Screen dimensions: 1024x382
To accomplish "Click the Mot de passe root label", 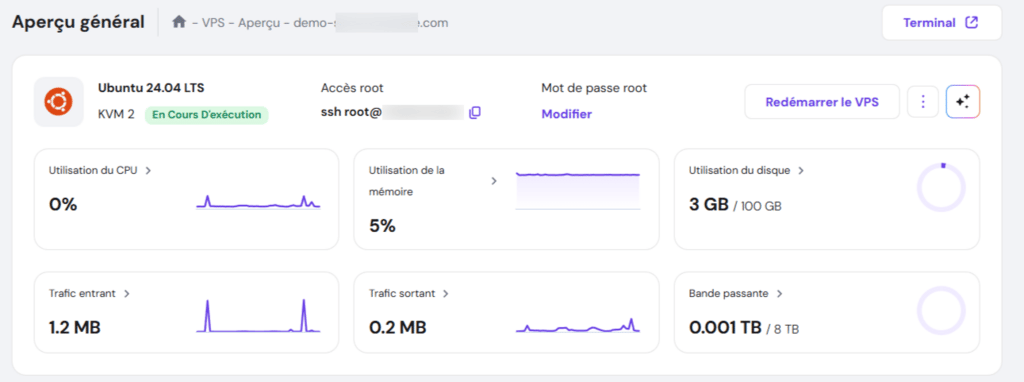I will coord(594,88).
